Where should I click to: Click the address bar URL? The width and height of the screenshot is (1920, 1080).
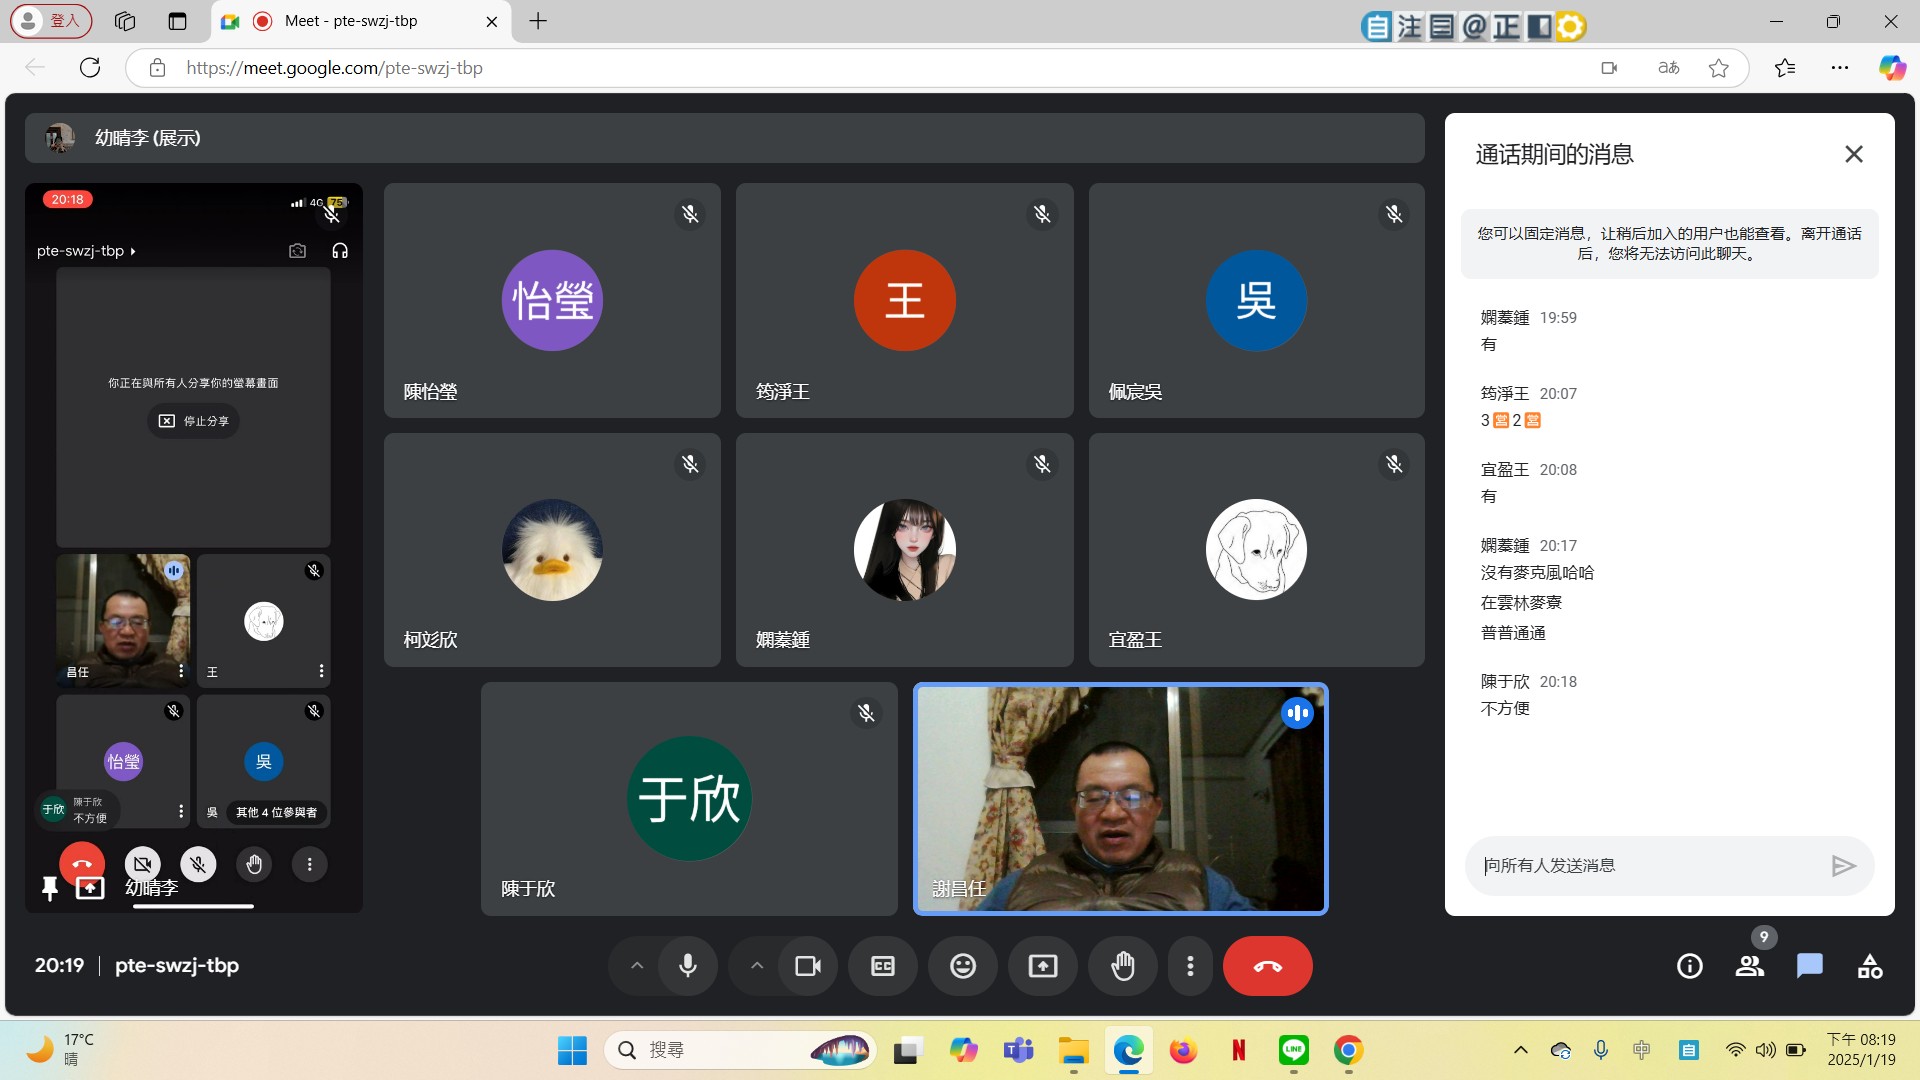(334, 68)
